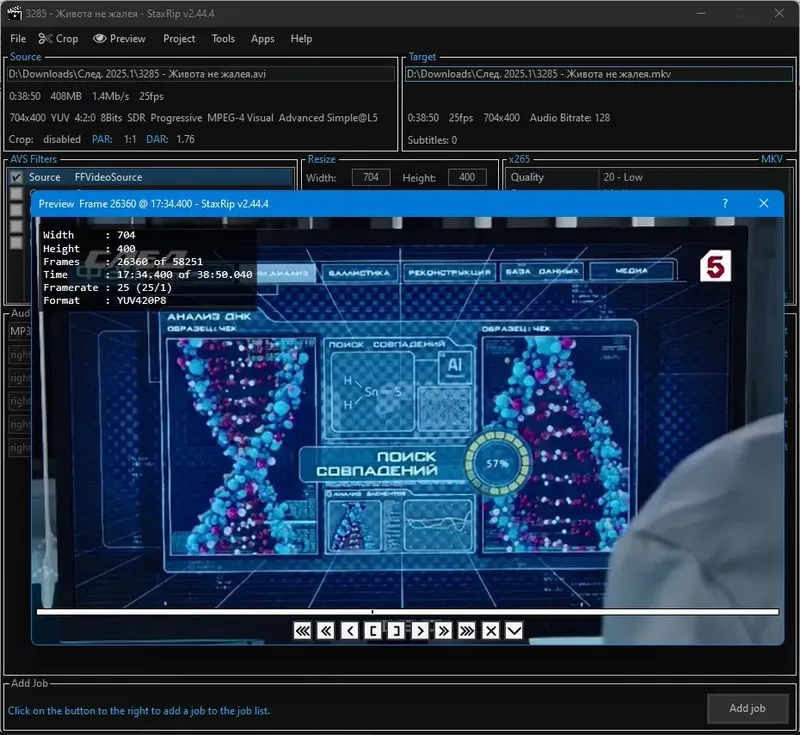Click the preview window title bar text

coord(154,204)
